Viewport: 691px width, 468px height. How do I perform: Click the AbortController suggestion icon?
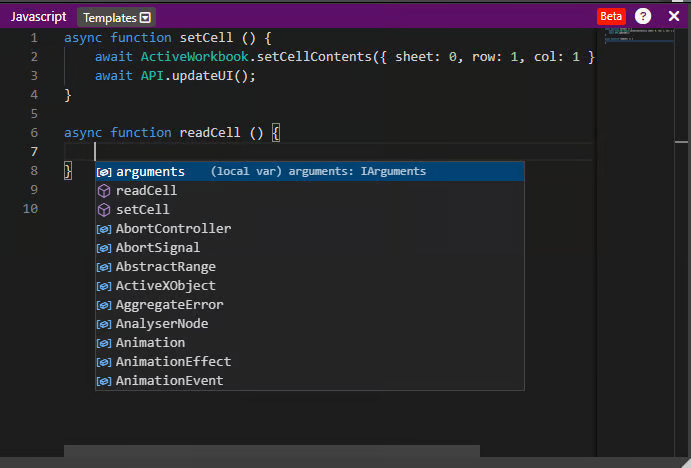(x=103, y=229)
